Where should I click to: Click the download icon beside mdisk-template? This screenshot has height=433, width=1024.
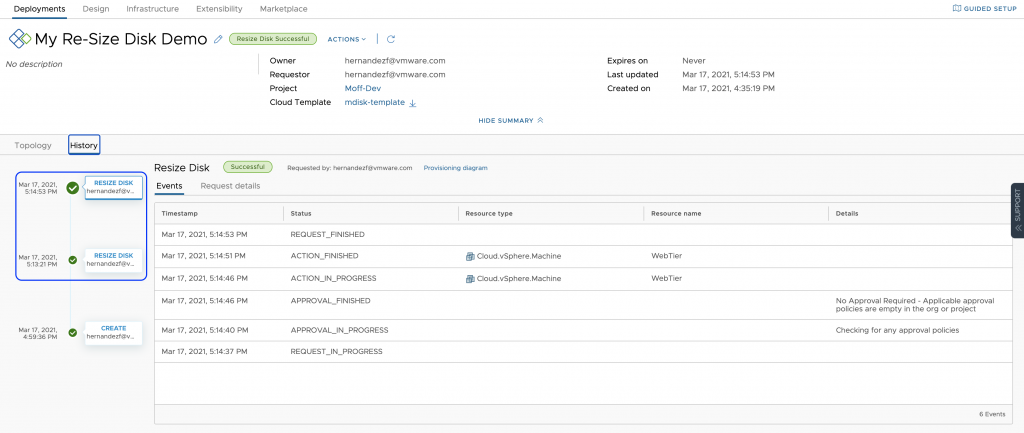coord(413,103)
